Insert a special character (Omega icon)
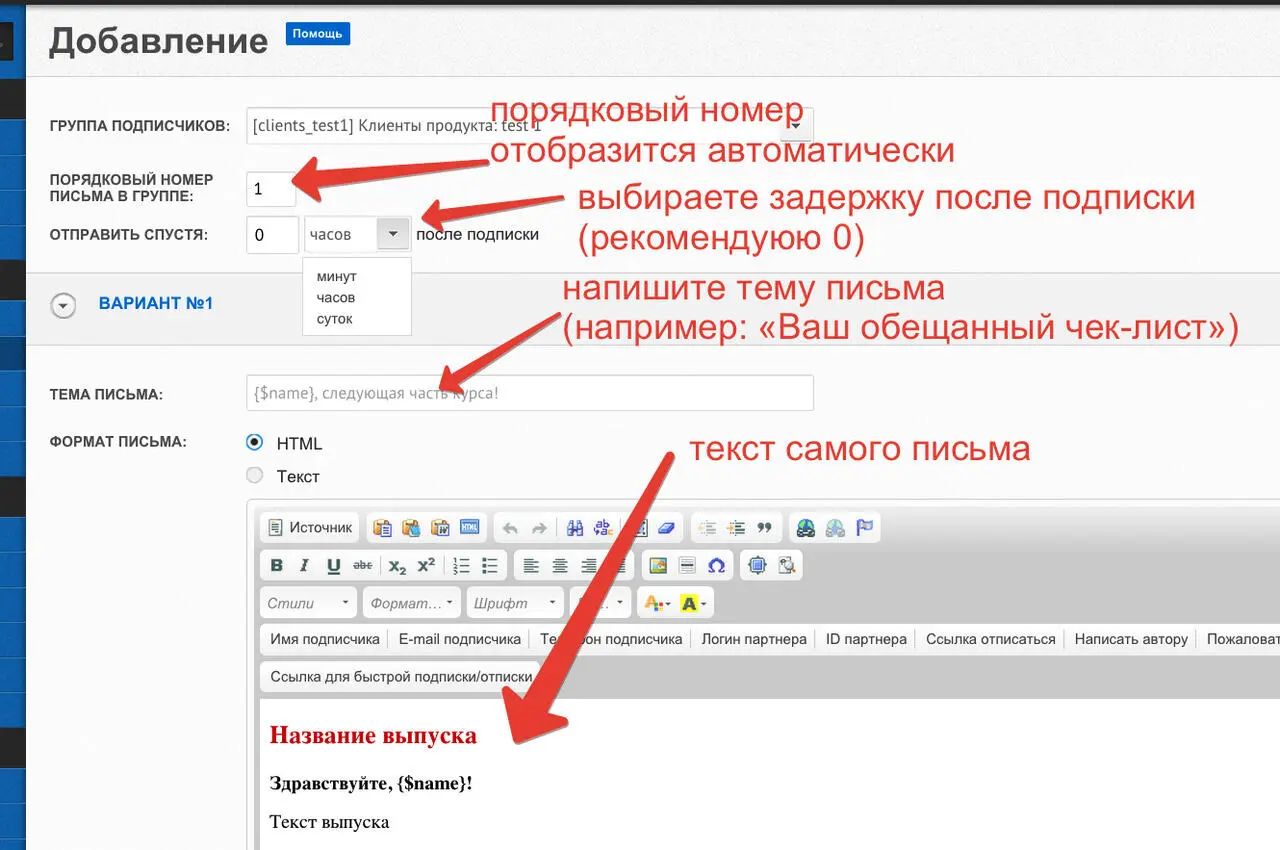Viewport: 1280px width, 850px height. pos(716,566)
